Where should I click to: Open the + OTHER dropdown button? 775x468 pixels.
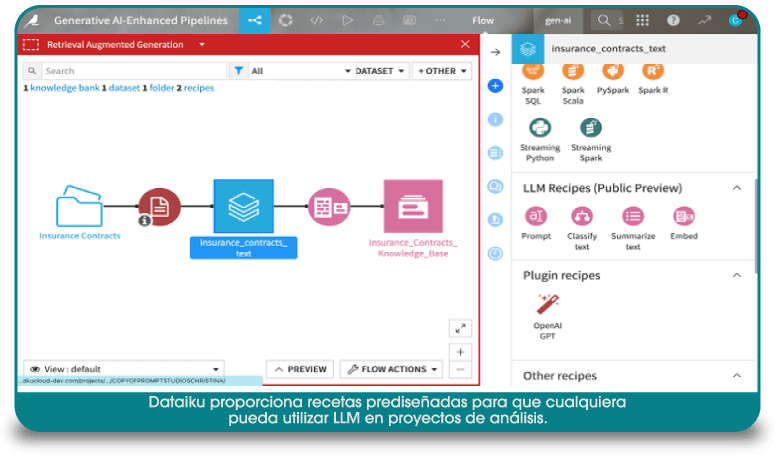(442, 71)
